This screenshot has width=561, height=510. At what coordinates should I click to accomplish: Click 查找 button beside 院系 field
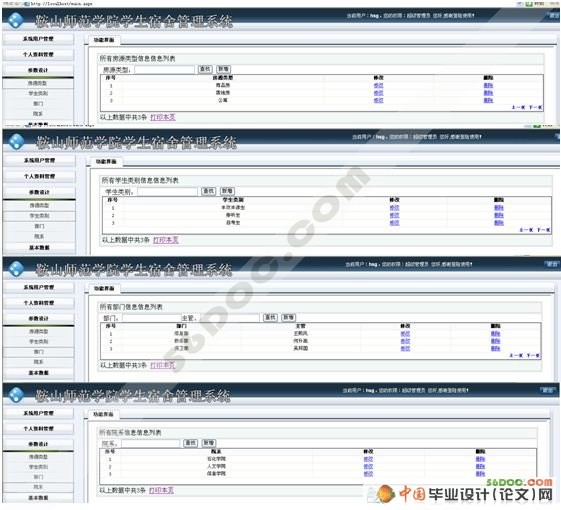190,443
